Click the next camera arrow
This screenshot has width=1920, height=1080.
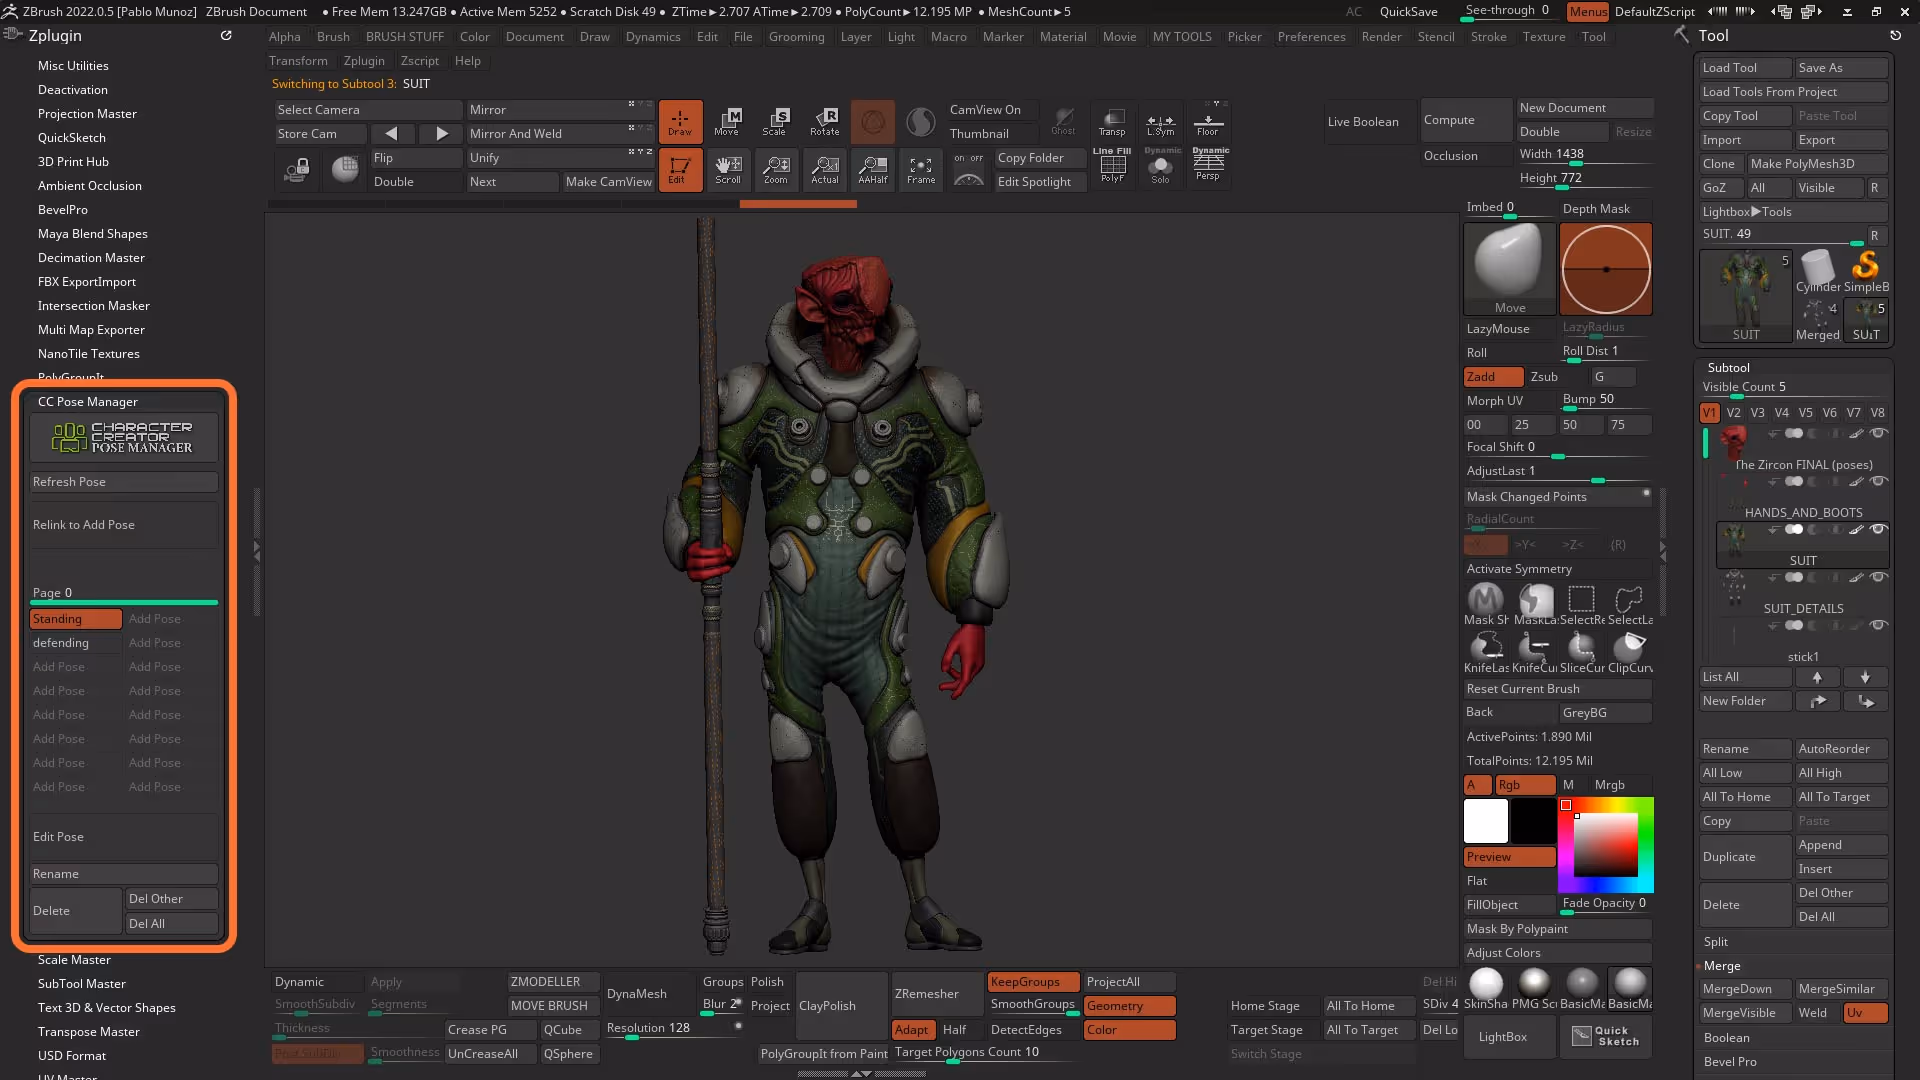(x=441, y=133)
